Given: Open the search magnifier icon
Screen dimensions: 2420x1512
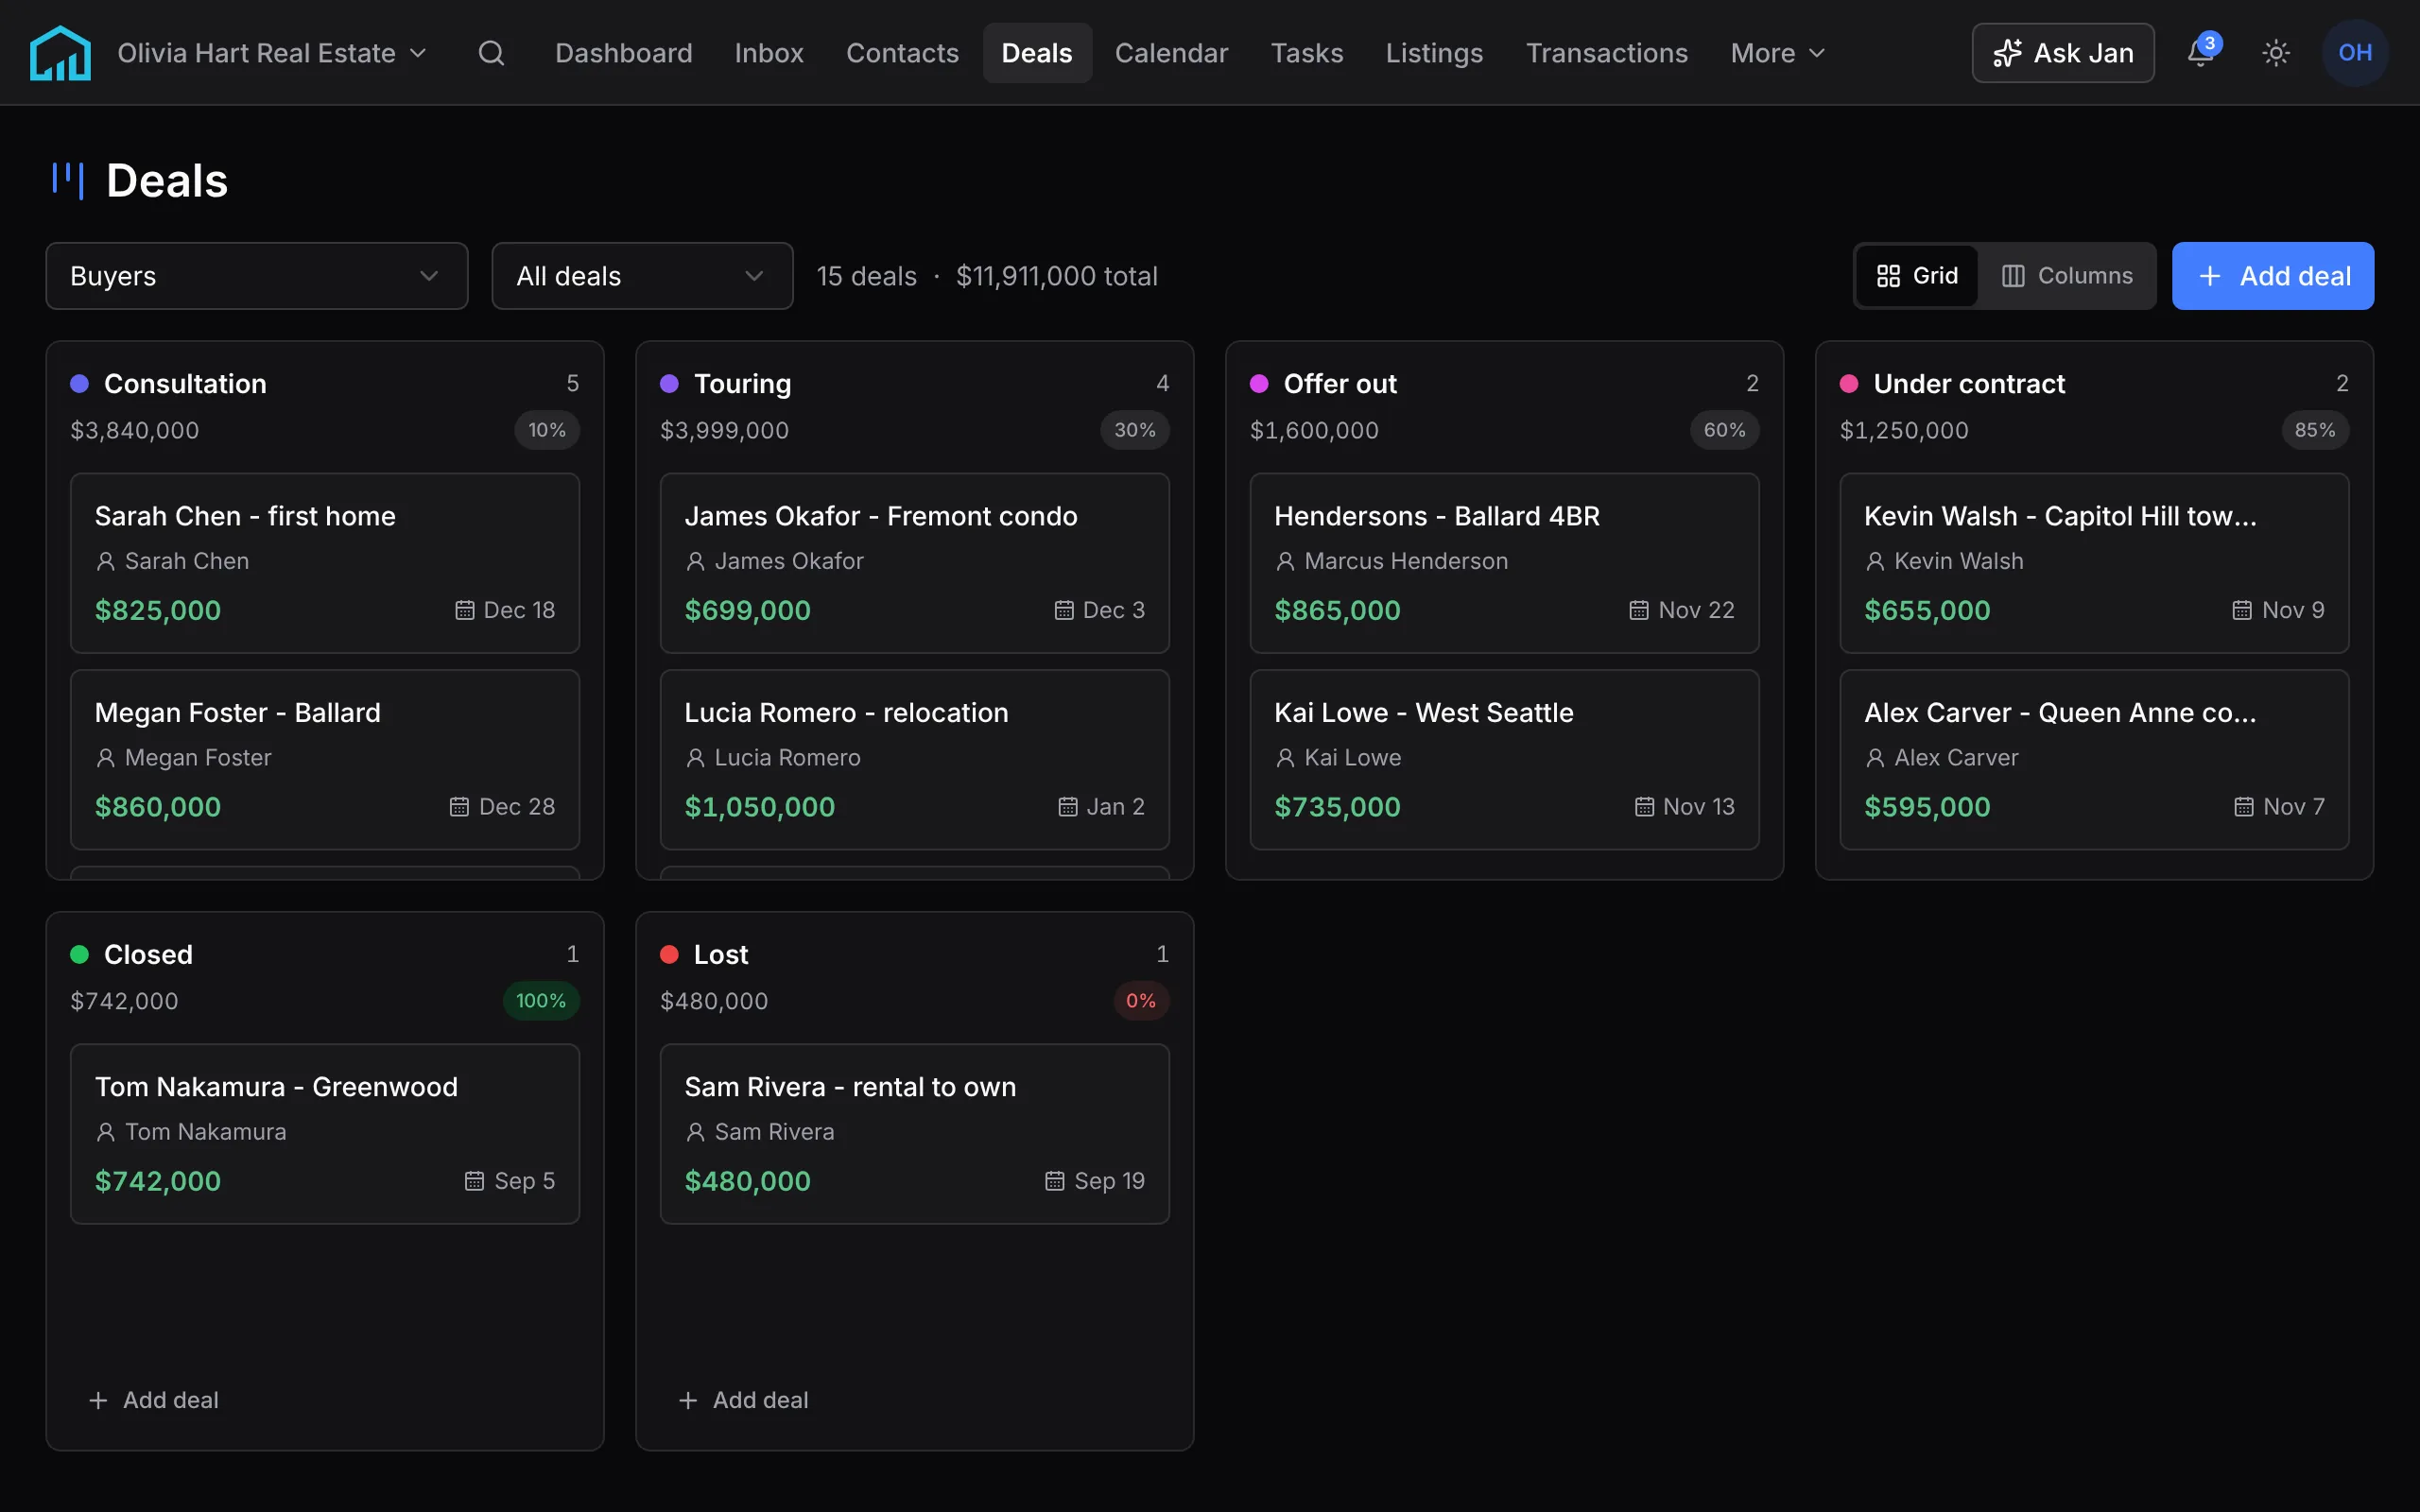Looking at the screenshot, I should click(x=491, y=53).
